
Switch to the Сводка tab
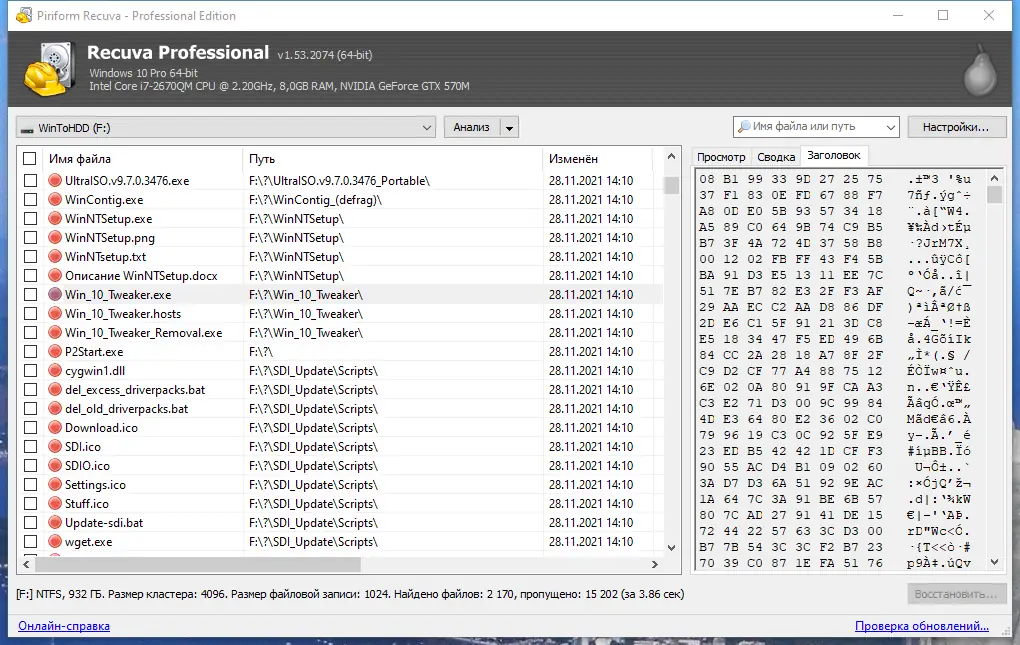pos(775,157)
